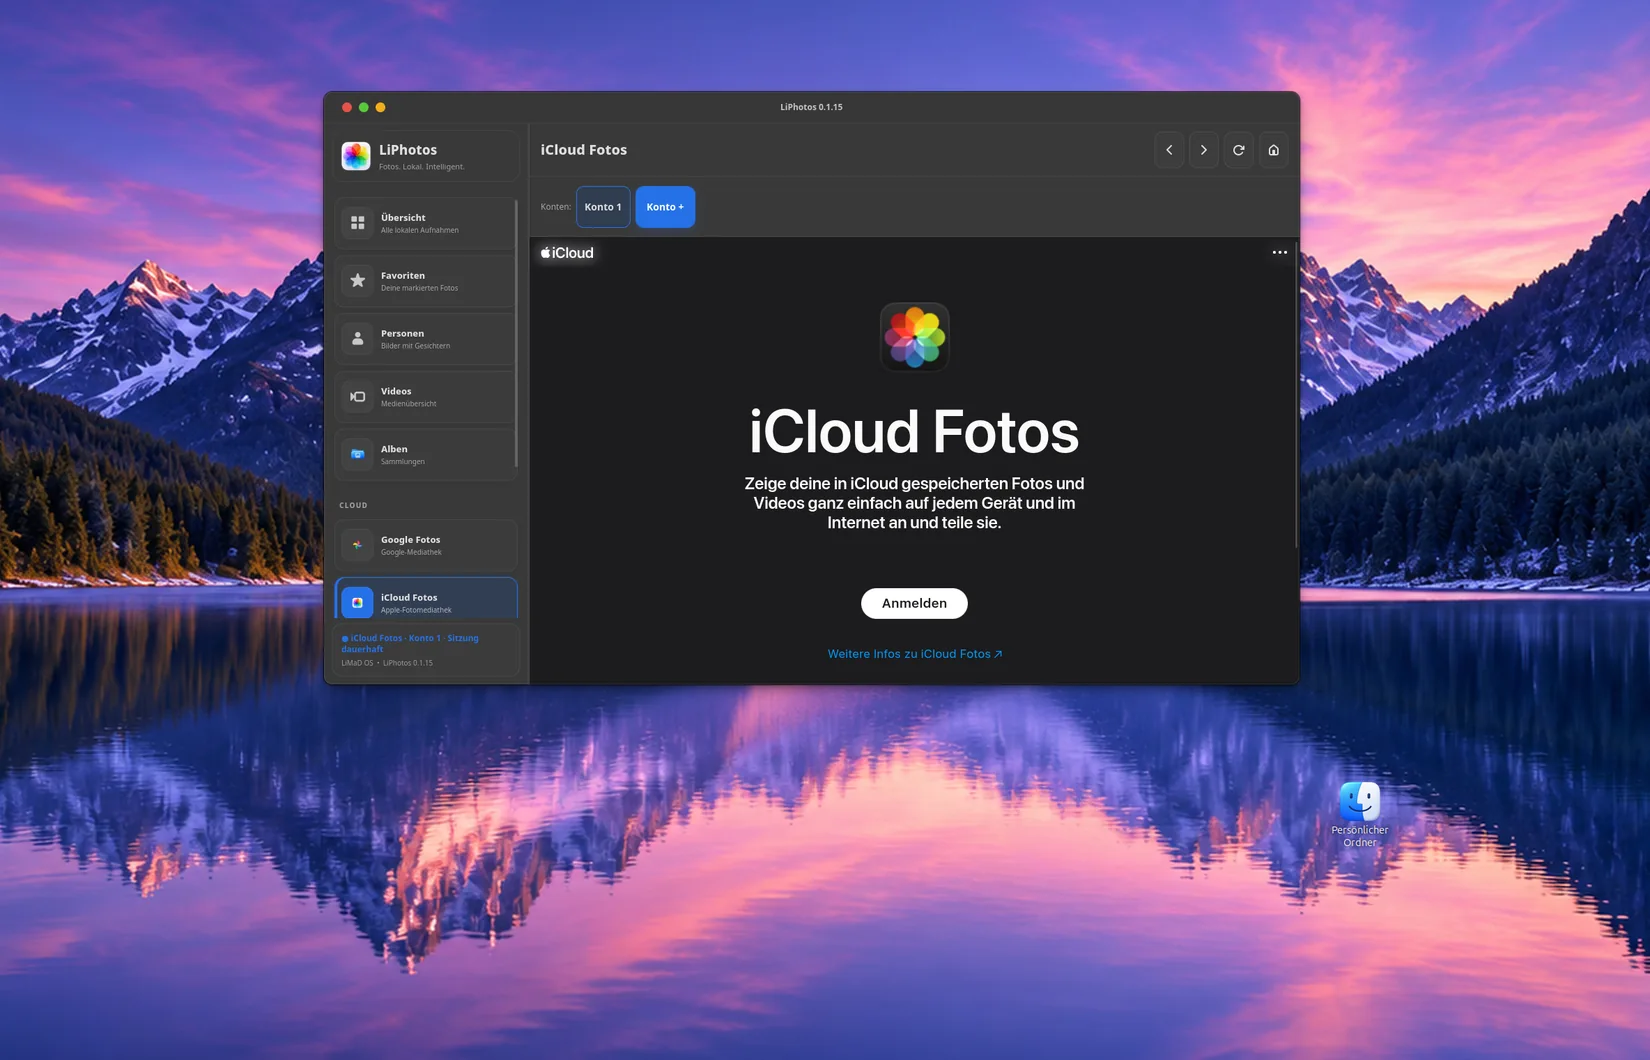Image resolution: width=1650 pixels, height=1060 pixels.
Task: Go forward with the right arrow button
Action: point(1204,150)
